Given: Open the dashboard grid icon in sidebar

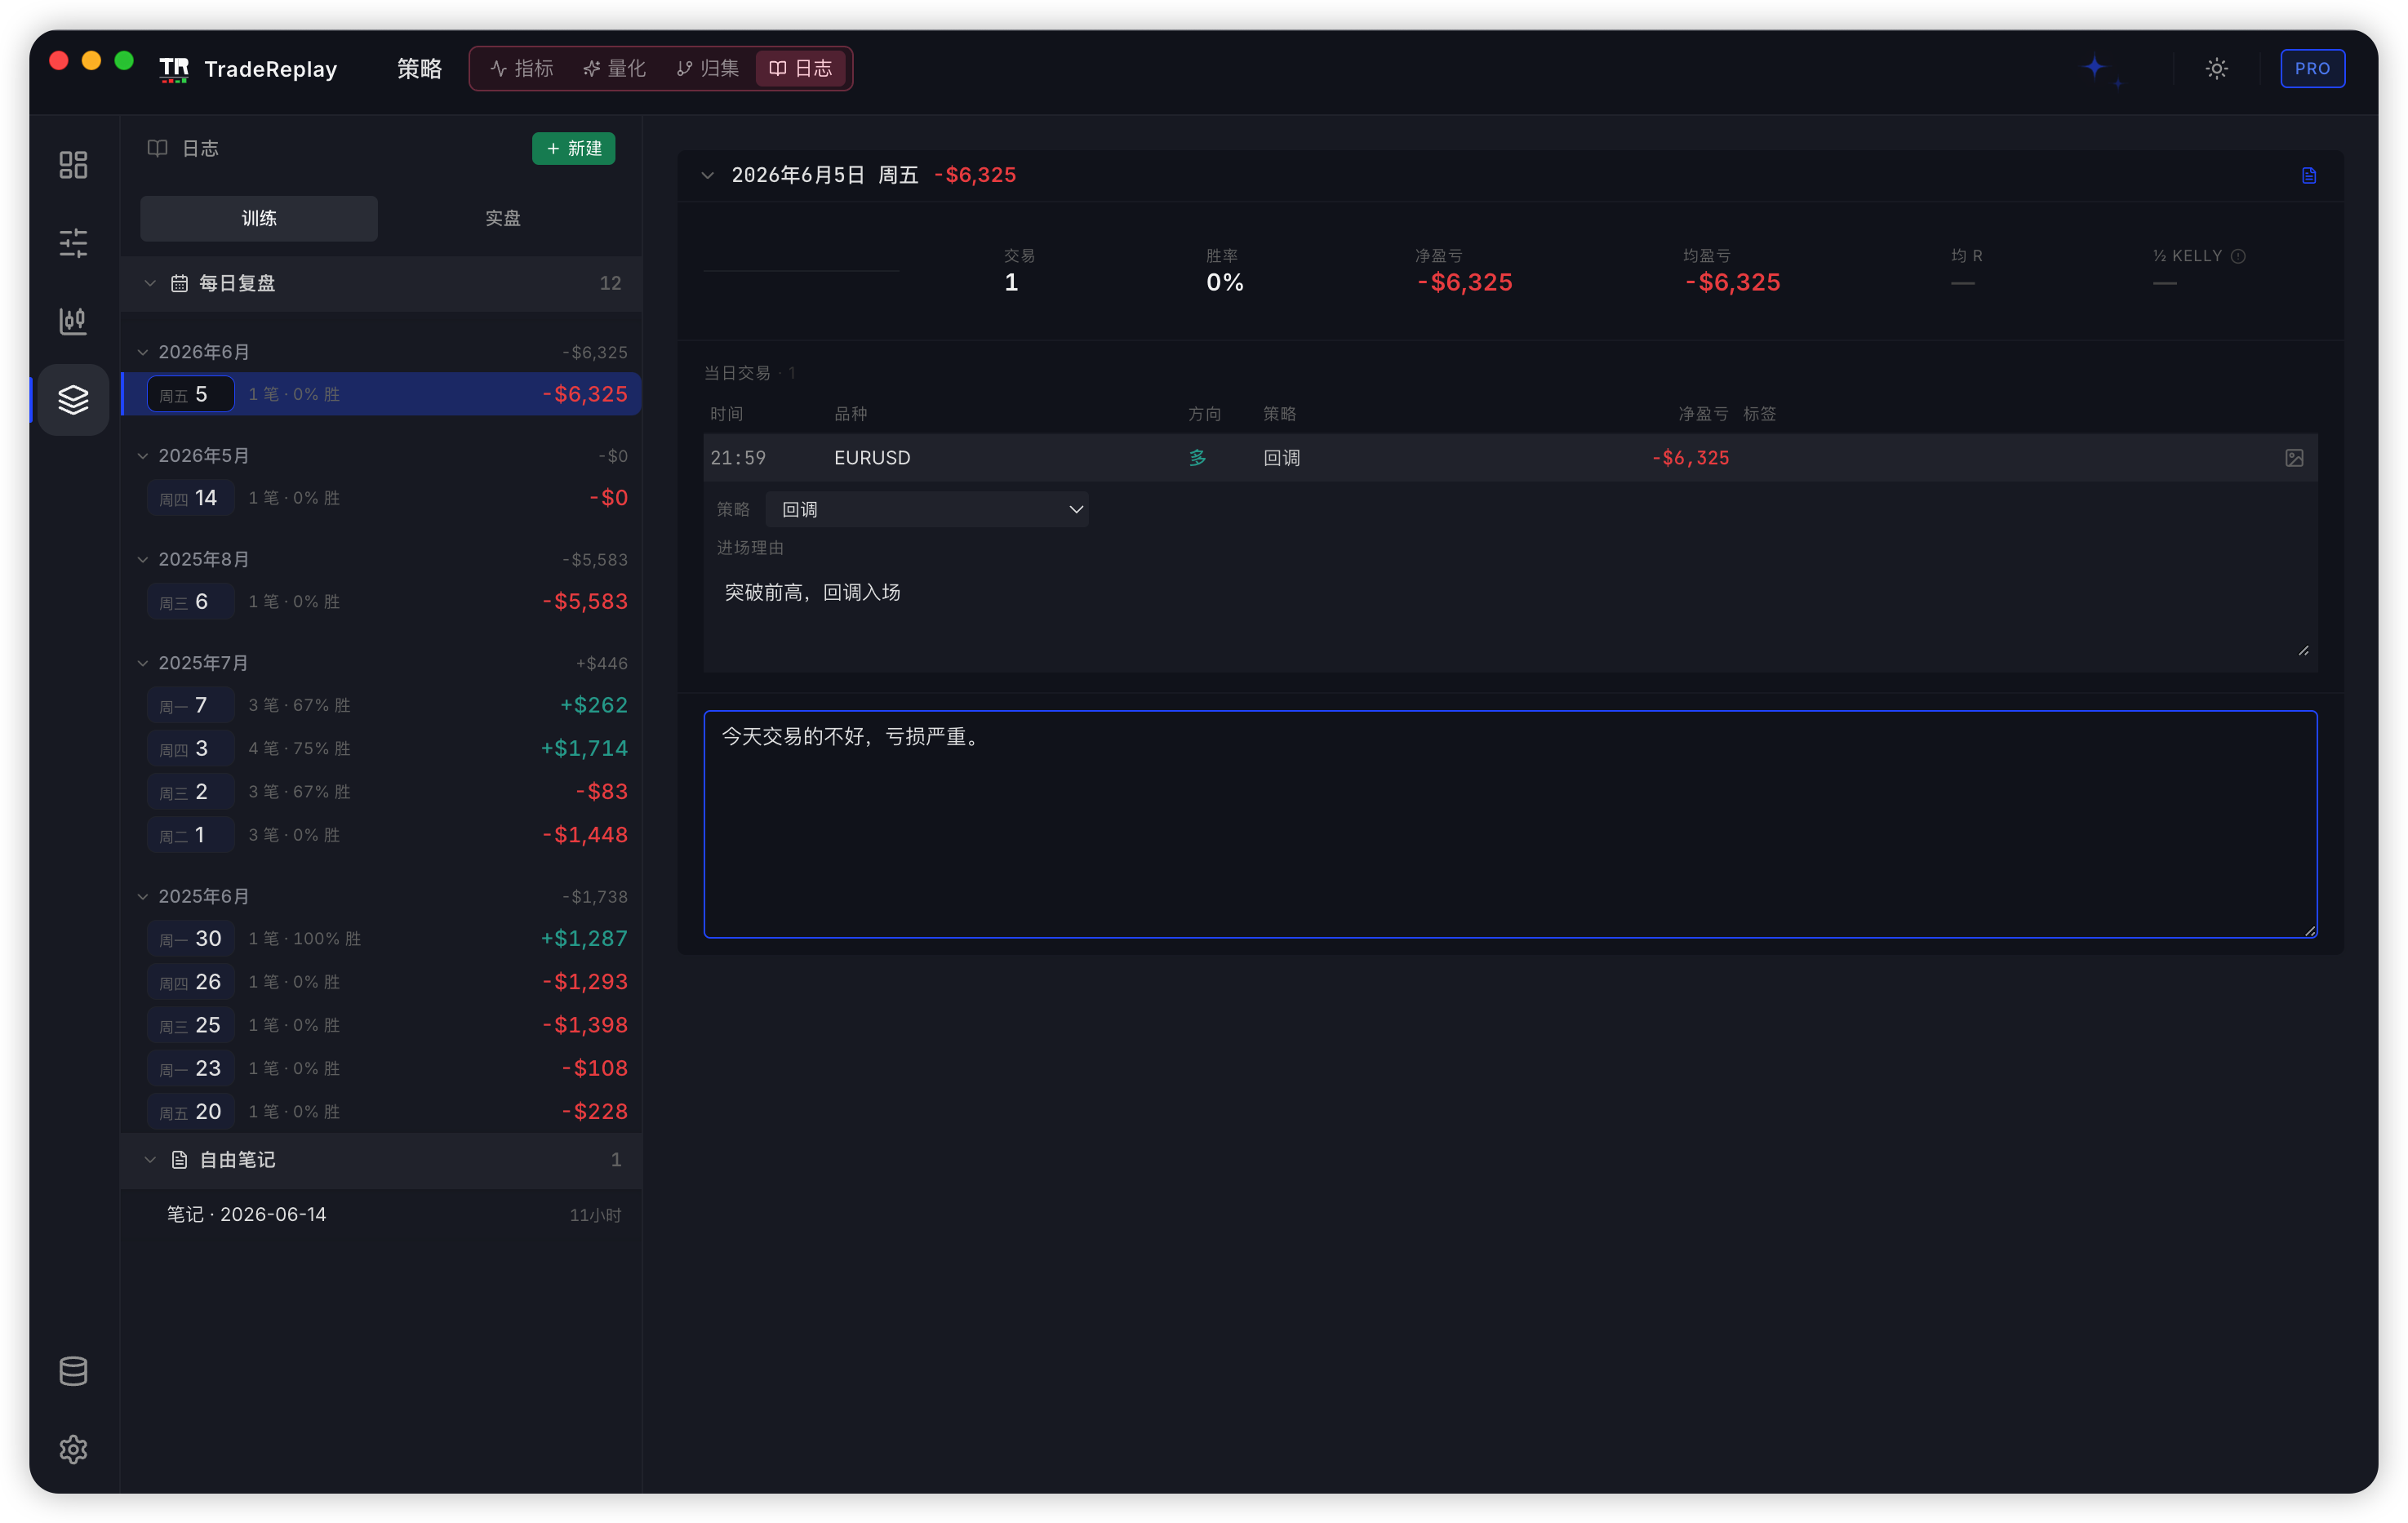Looking at the screenshot, I should (73, 164).
